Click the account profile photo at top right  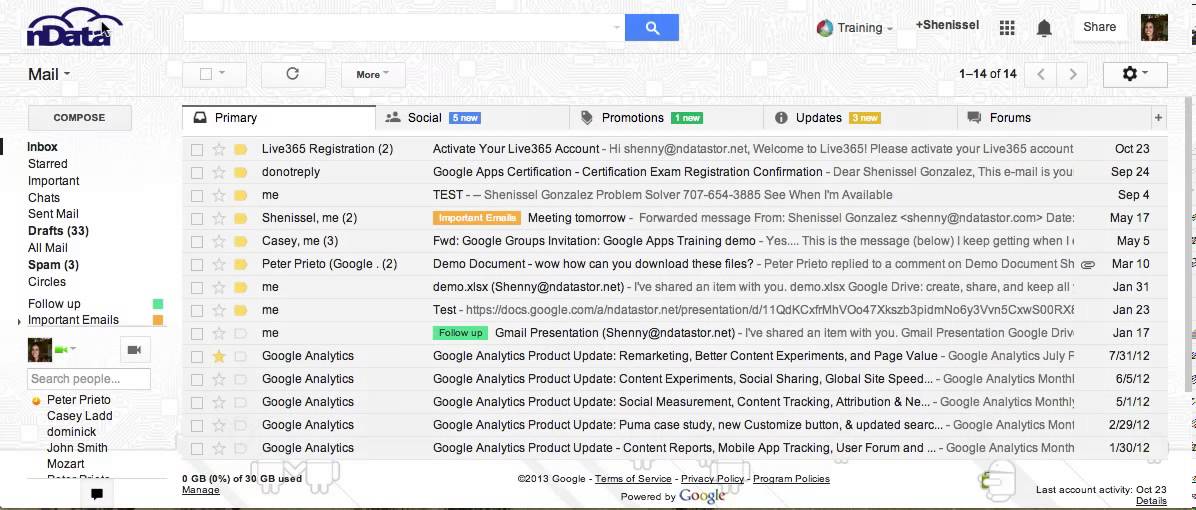pyautogui.click(x=1154, y=27)
